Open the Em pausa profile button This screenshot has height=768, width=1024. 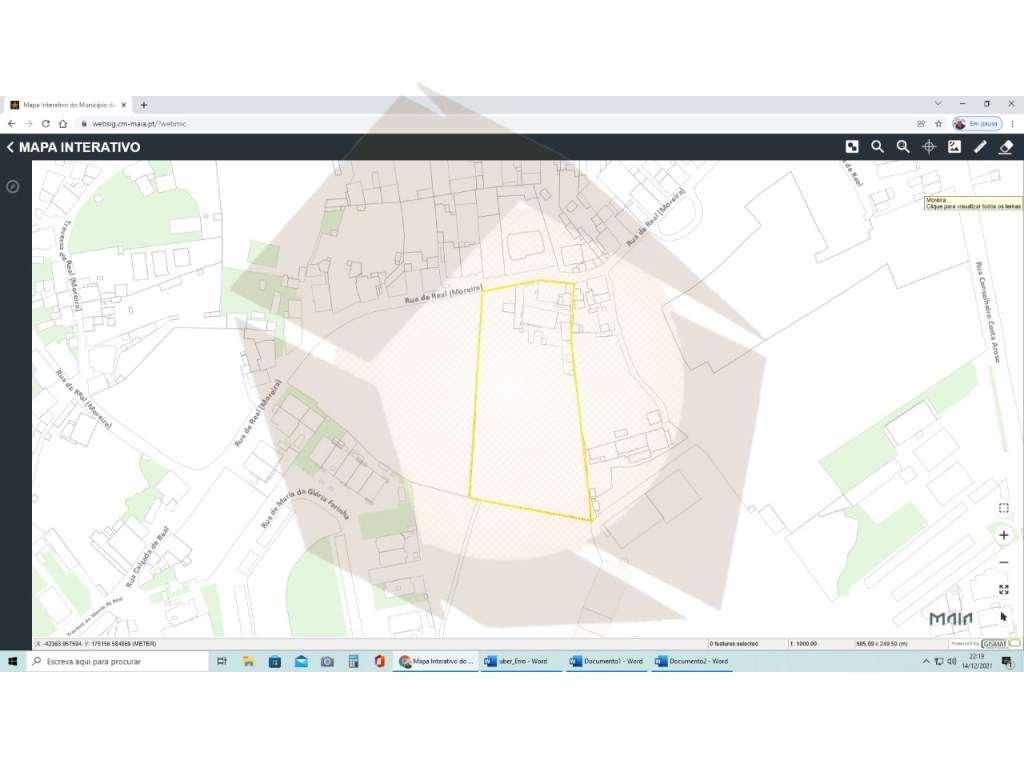(977, 123)
